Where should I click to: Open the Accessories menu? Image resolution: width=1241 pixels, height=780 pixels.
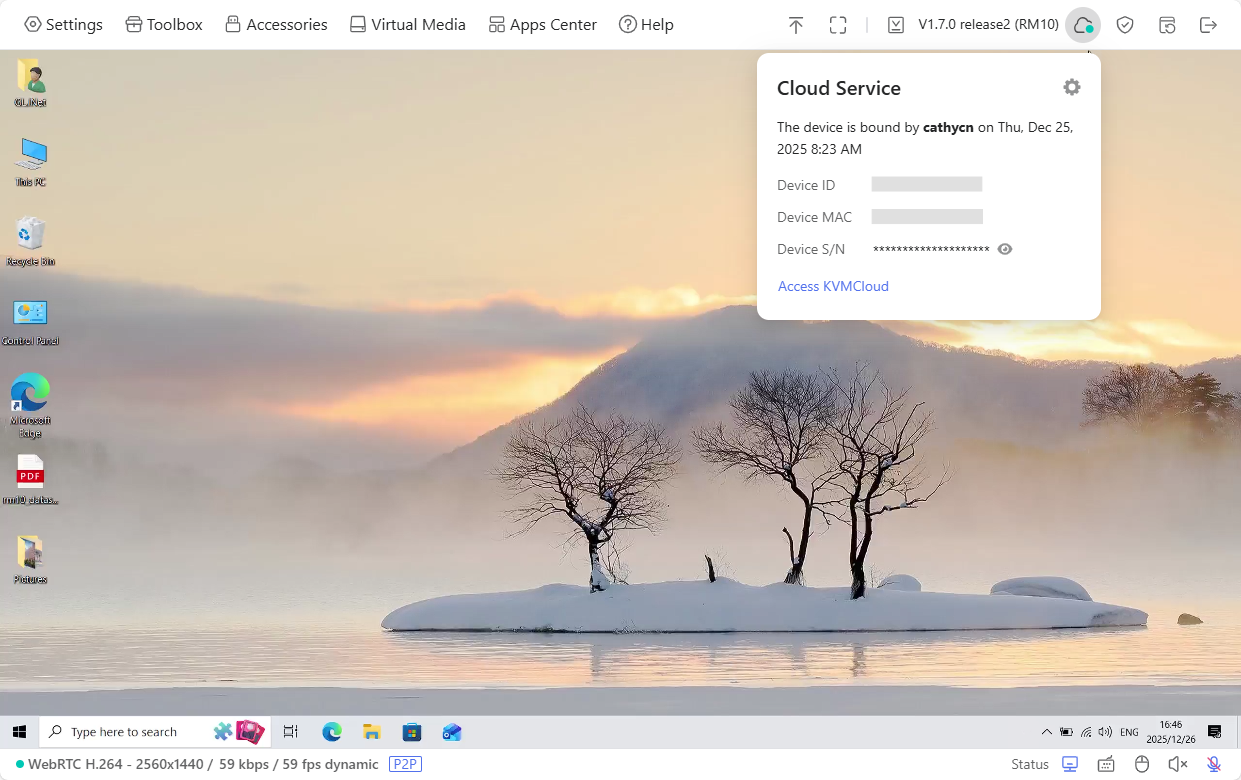coord(276,24)
